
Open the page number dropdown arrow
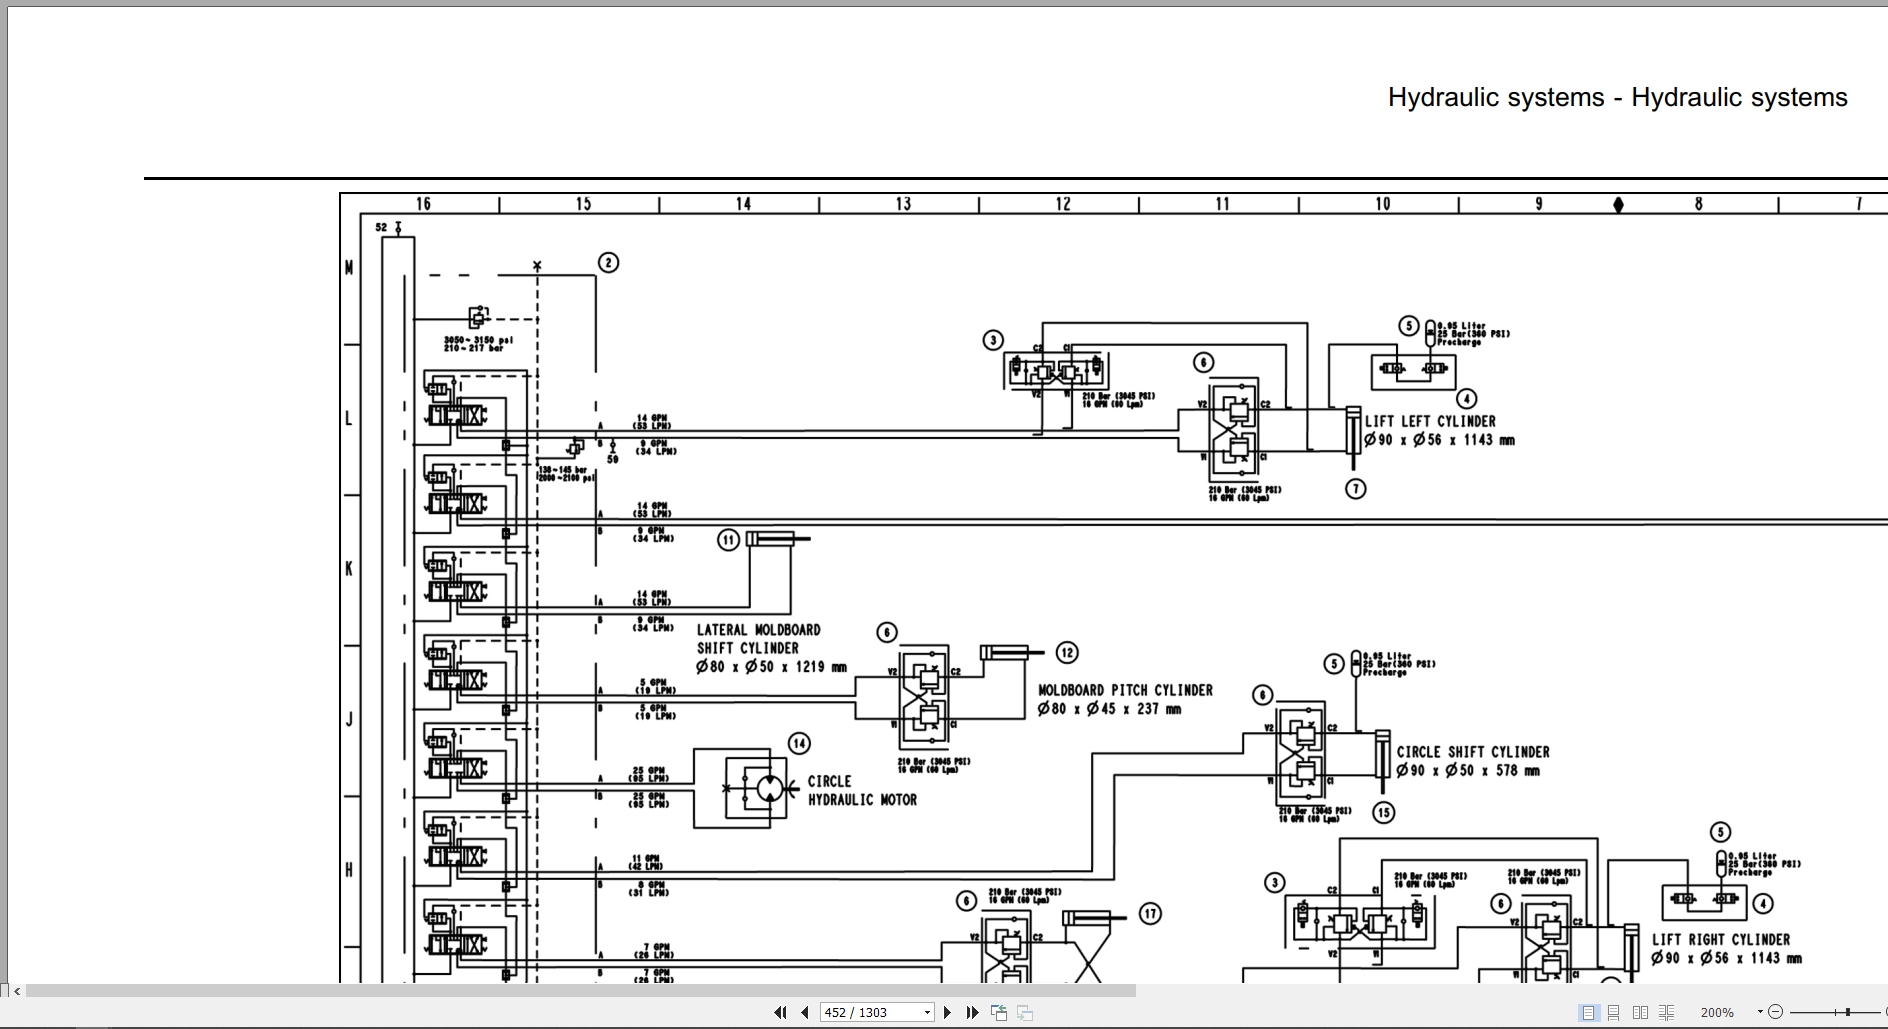pos(927,1012)
